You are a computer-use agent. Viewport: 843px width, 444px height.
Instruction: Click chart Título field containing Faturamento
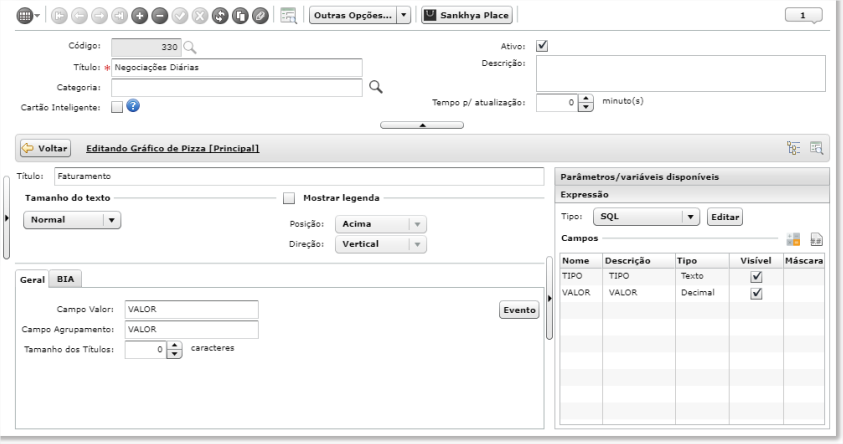299,176
